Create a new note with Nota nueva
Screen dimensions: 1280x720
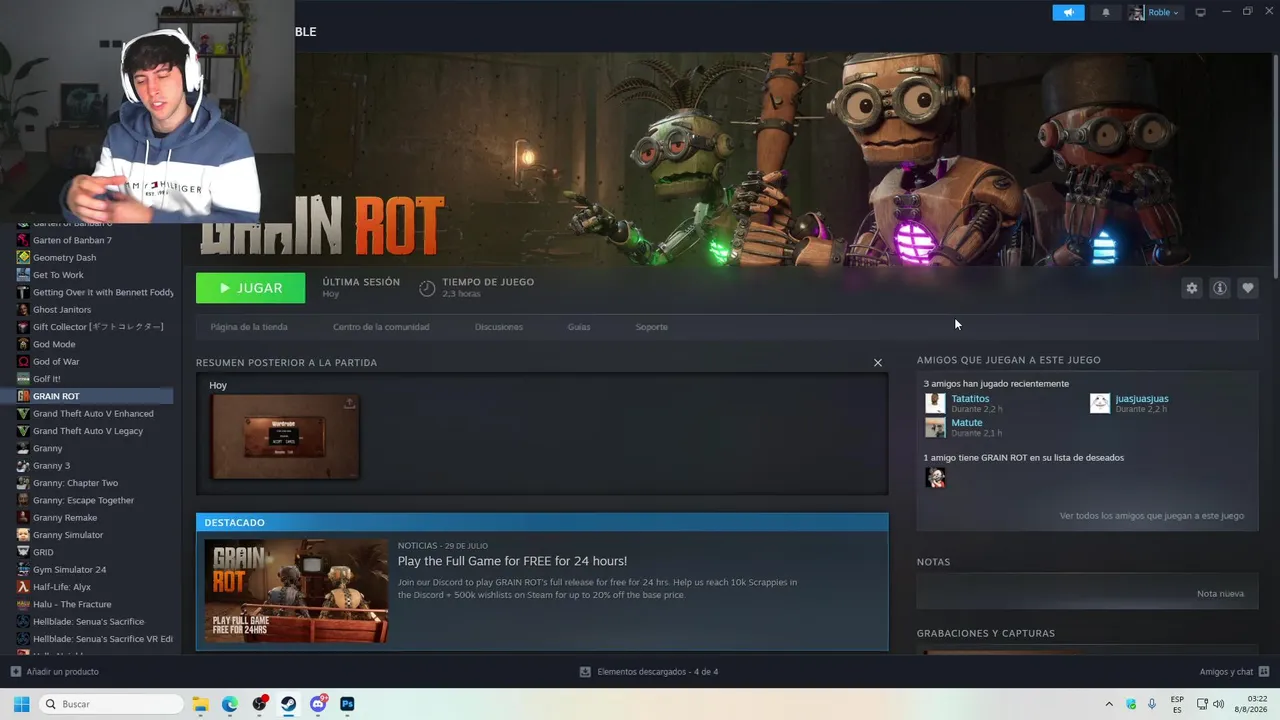pyautogui.click(x=1220, y=594)
